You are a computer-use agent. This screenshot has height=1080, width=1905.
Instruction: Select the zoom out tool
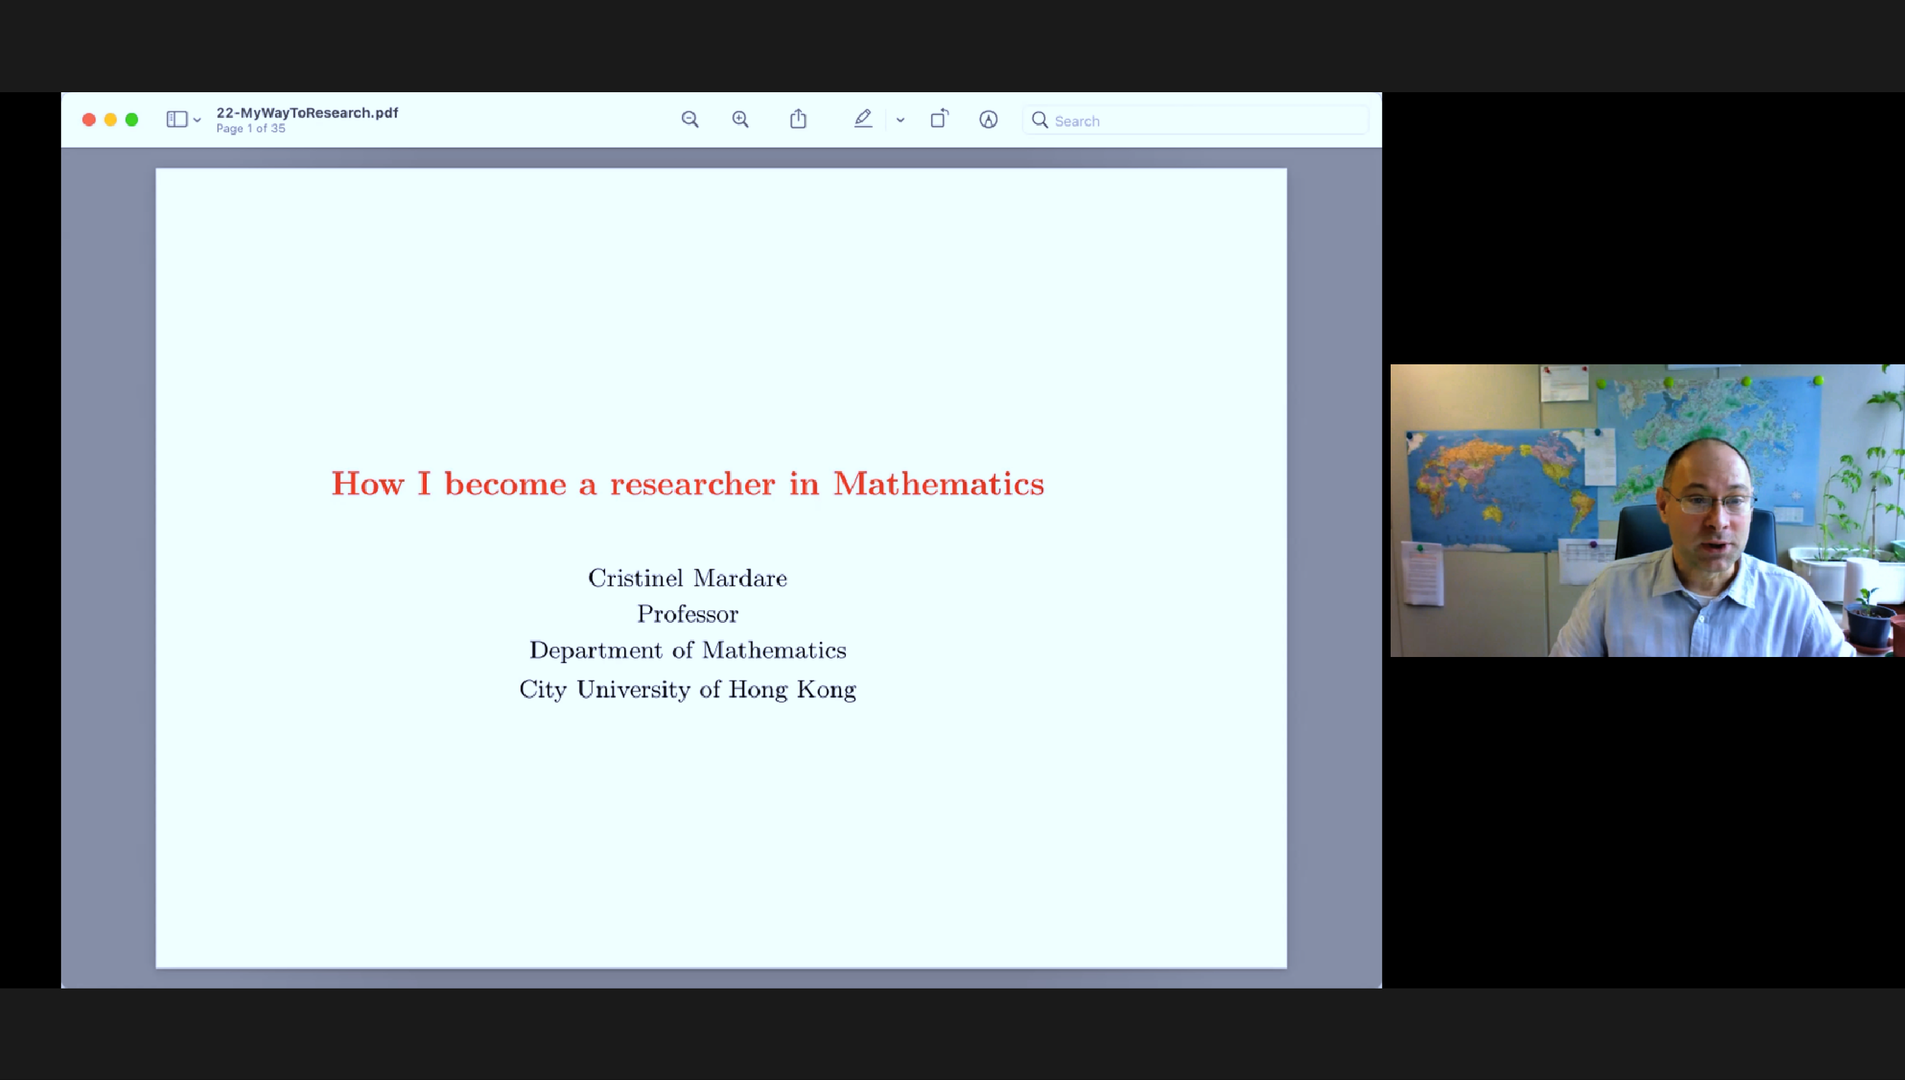coord(691,119)
